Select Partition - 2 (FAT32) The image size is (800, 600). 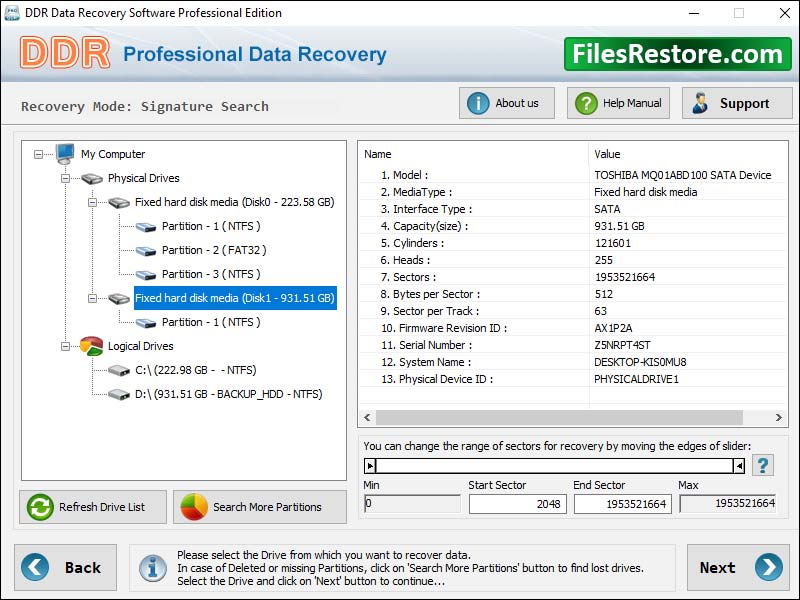(x=214, y=250)
